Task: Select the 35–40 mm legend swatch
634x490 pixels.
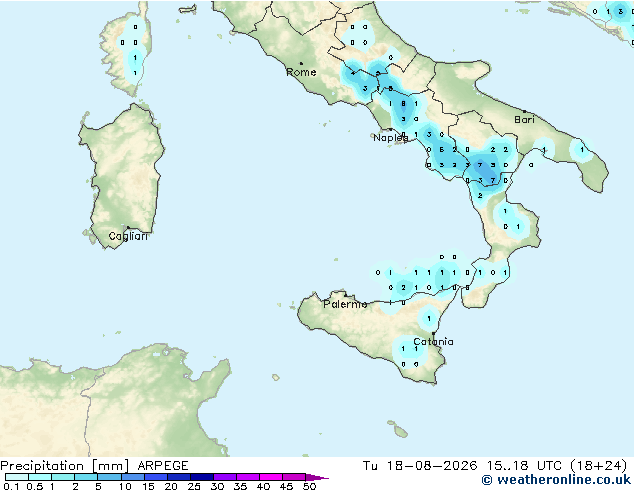Action: click(x=248, y=477)
